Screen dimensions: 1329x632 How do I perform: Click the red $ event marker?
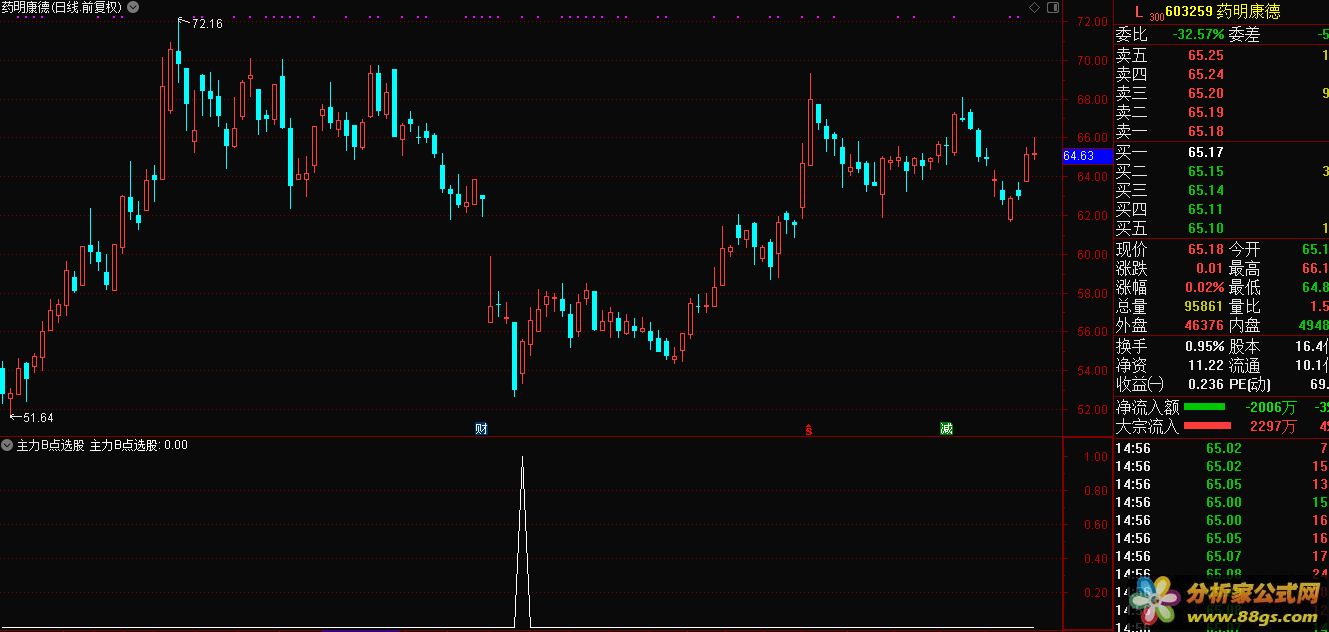[x=809, y=430]
